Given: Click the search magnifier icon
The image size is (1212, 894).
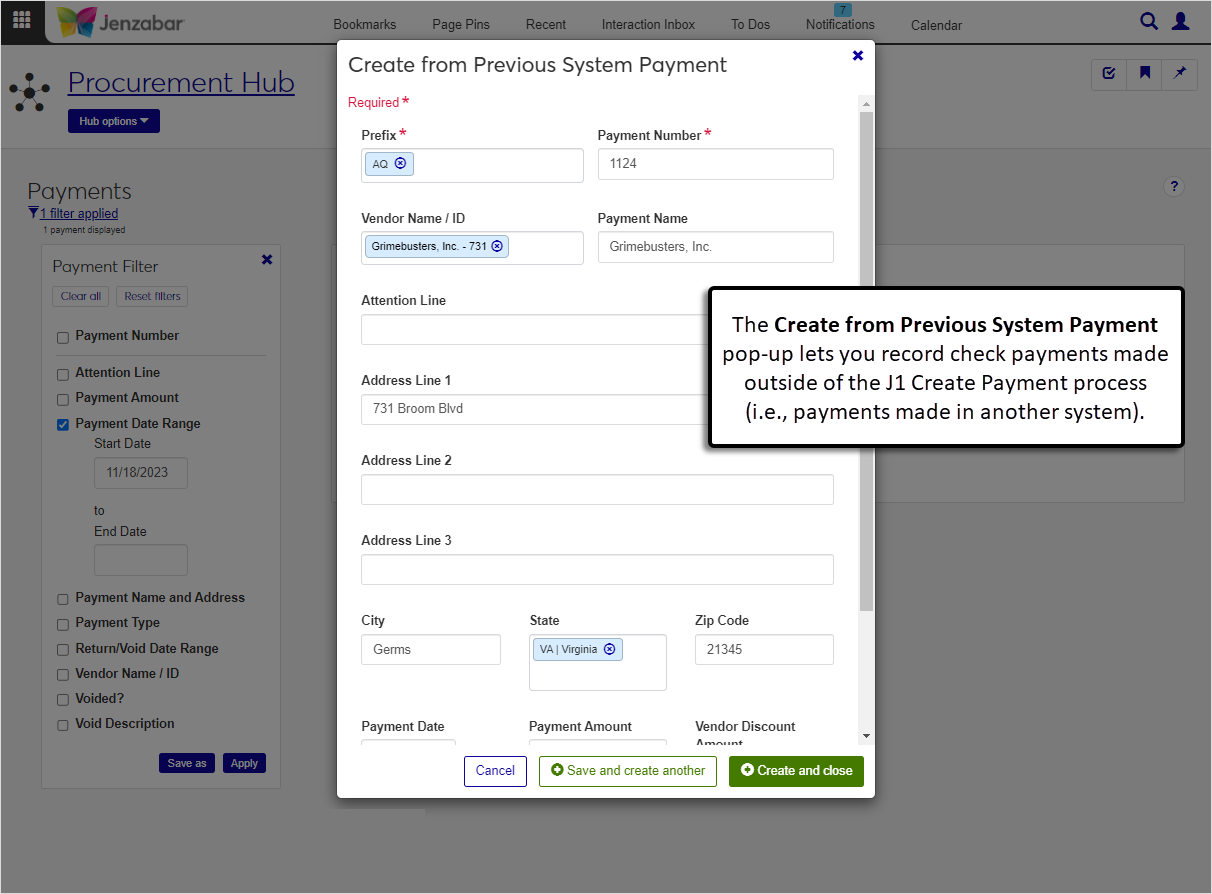Looking at the screenshot, I should coord(1149,21).
